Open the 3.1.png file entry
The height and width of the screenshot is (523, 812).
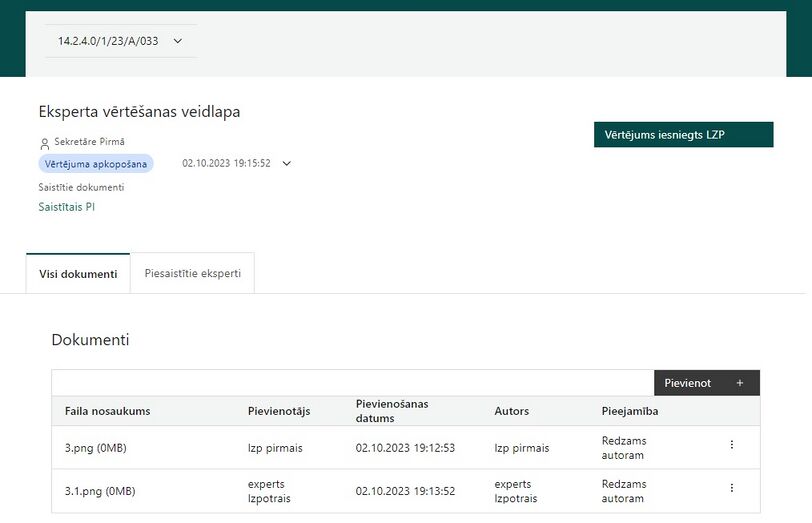point(100,491)
